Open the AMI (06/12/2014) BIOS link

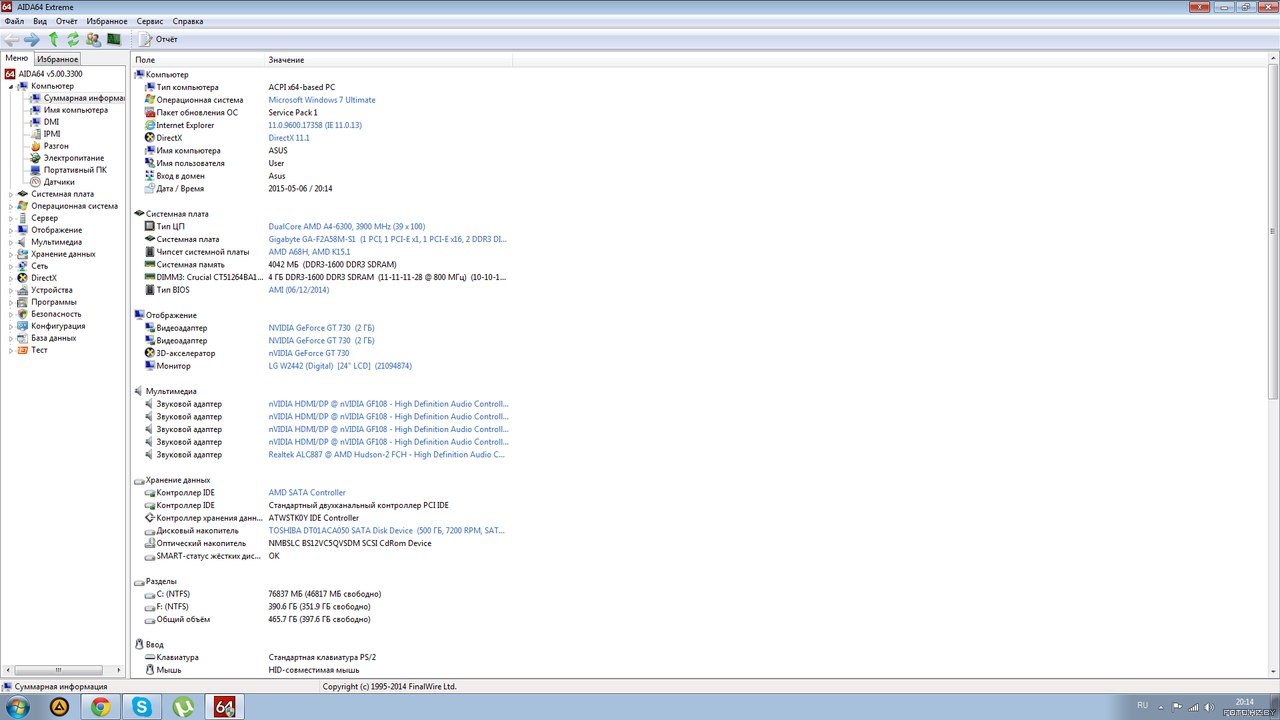pyautogui.click(x=299, y=290)
